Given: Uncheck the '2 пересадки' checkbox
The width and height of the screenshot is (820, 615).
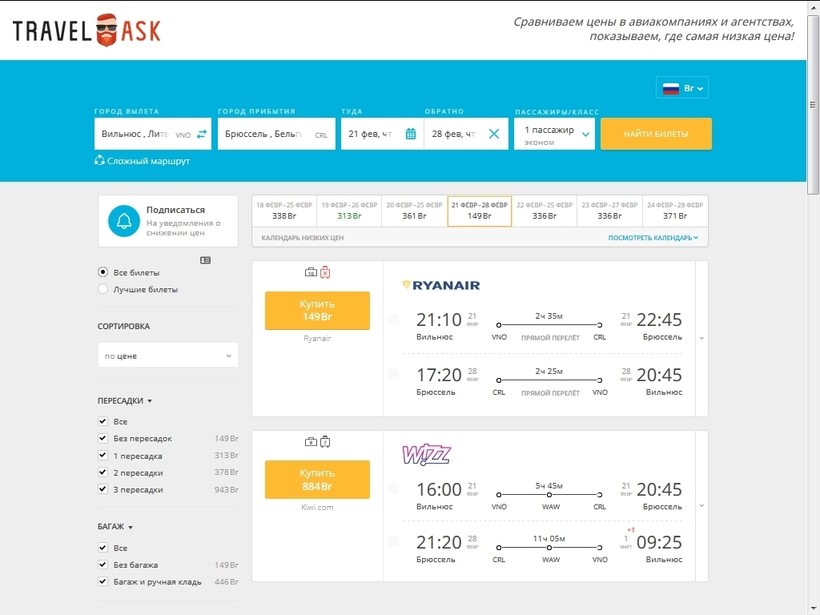Looking at the screenshot, I should pyautogui.click(x=103, y=472).
